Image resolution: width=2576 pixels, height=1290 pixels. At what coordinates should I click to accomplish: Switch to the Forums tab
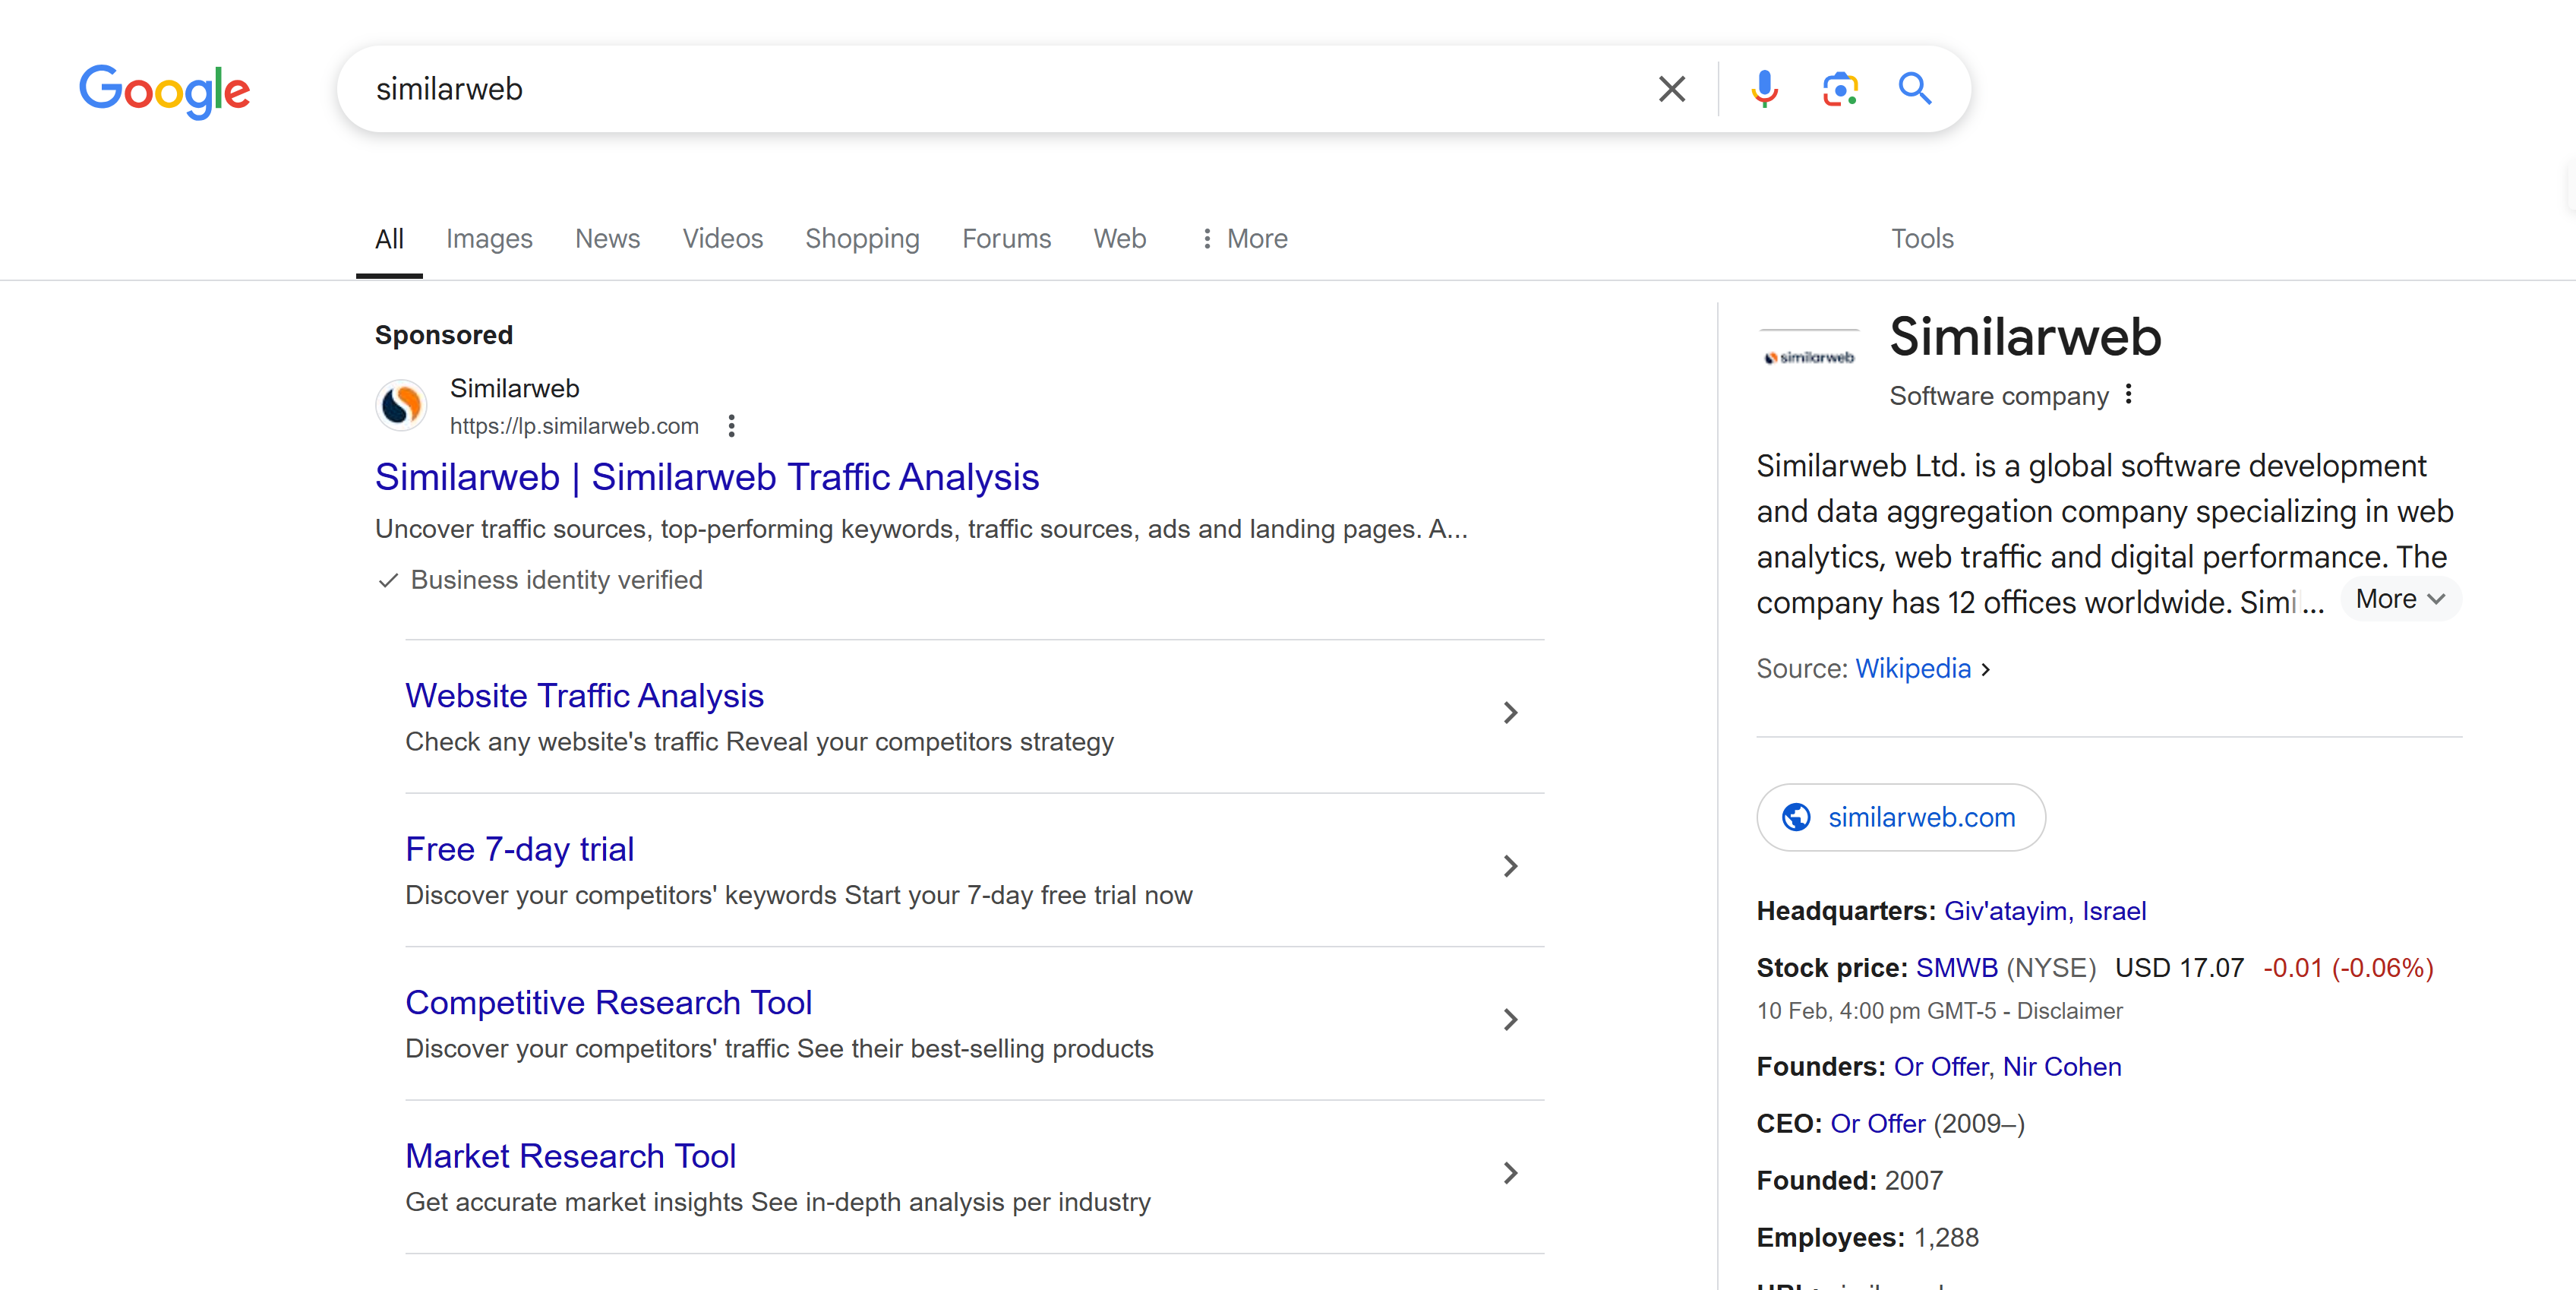click(x=1006, y=239)
